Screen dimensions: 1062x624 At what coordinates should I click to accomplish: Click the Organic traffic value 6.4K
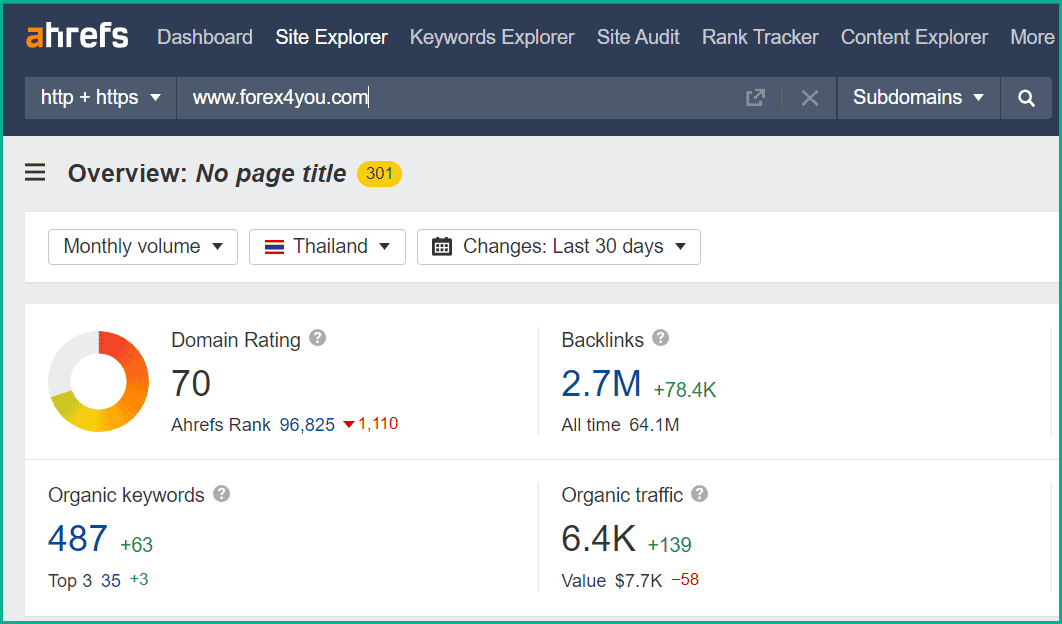click(x=599, y=539)
